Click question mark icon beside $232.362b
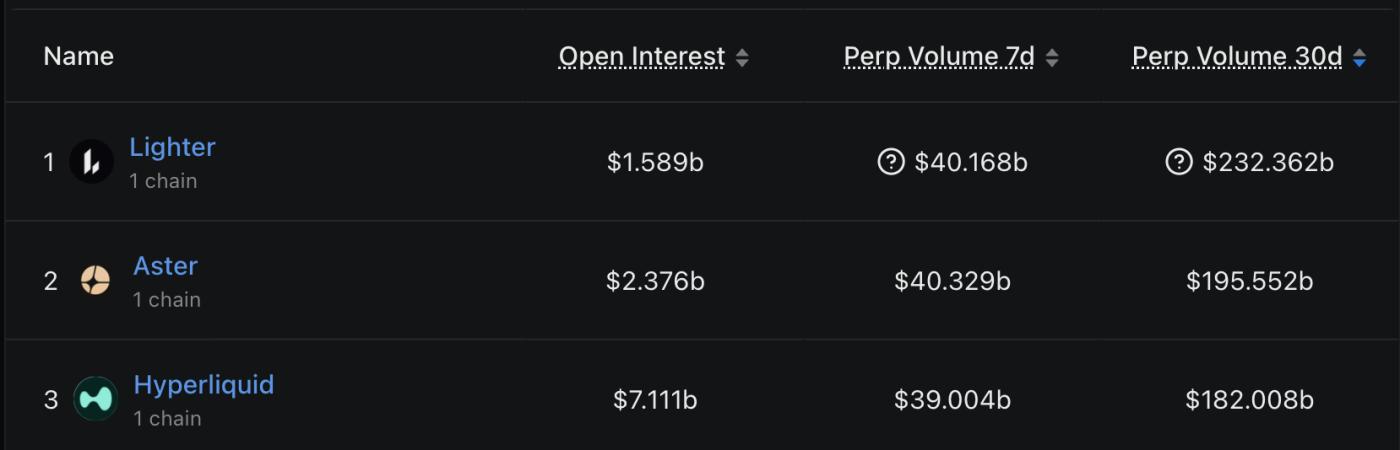The image size is (1400, 450). [1179, 162]
